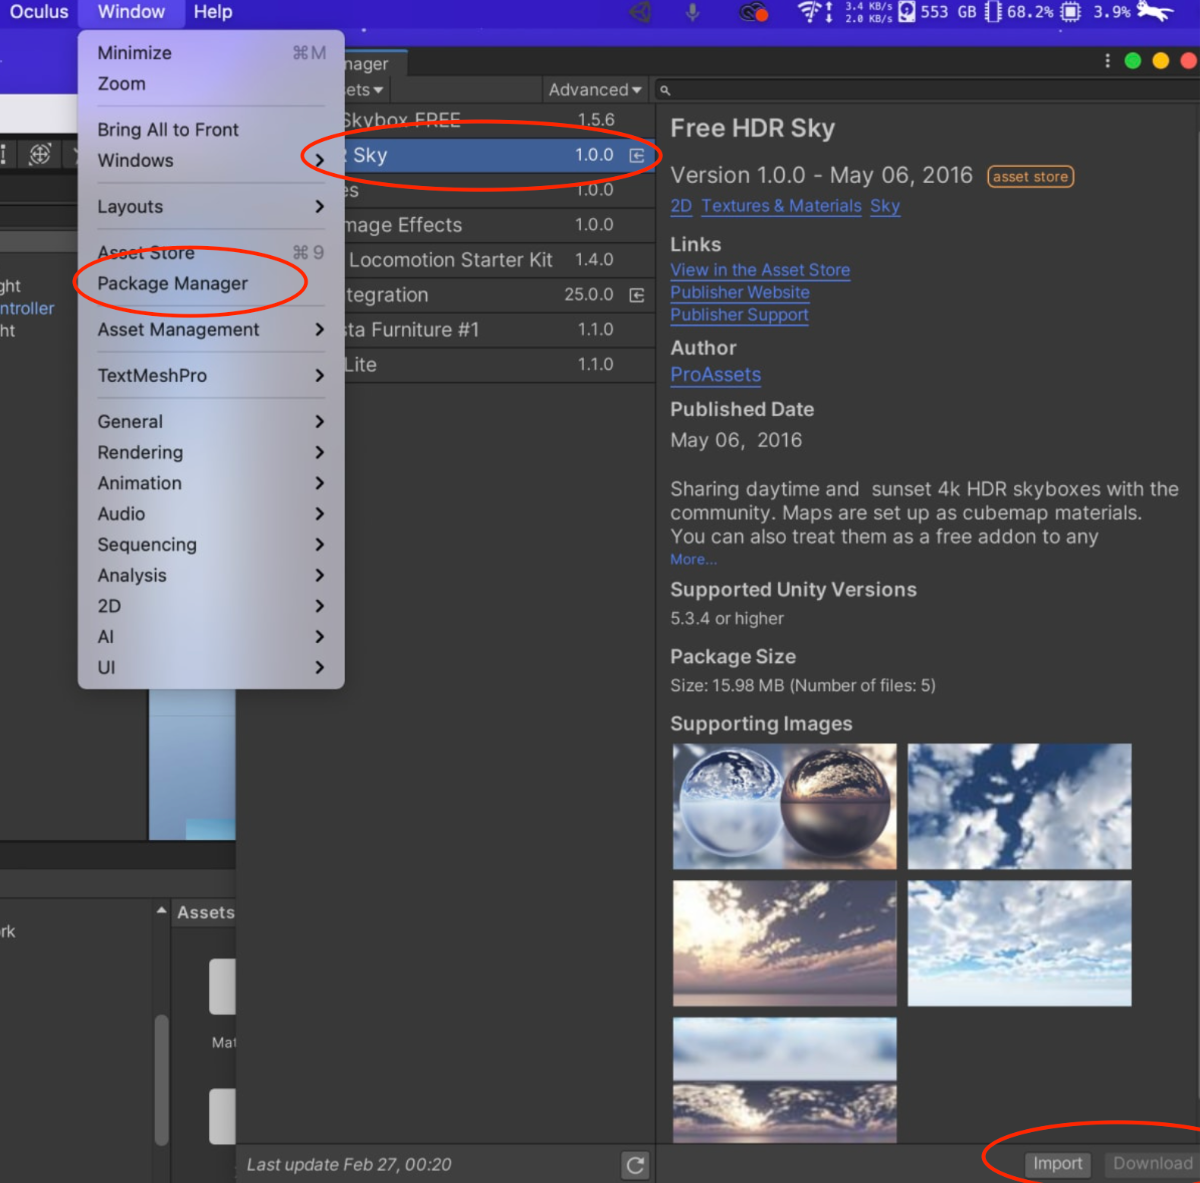Click the microphone icon in the menu bar
The width and height of the screenshot is (1200, 1183).
692,12
